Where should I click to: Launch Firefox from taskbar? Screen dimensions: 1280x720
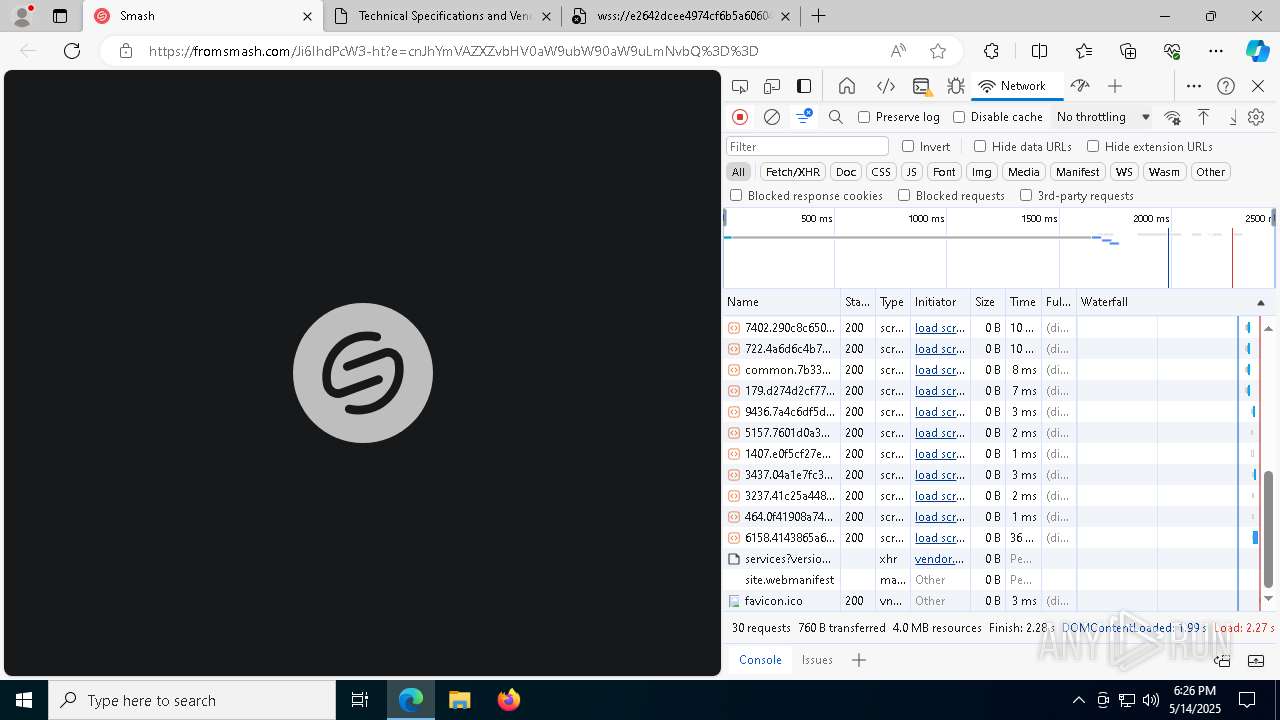(509, 700)
